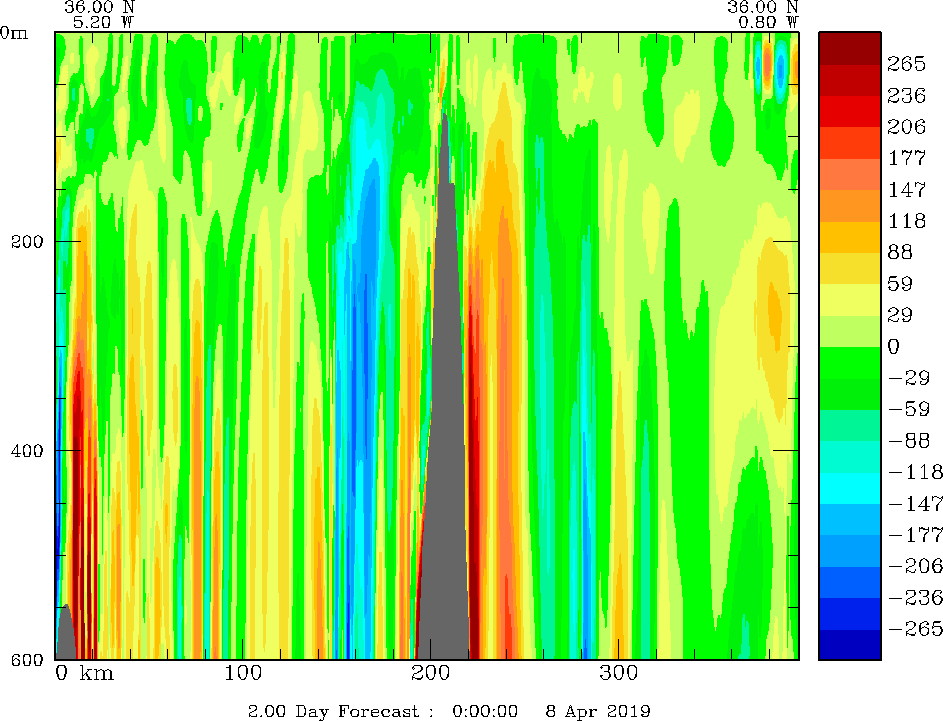
Task: Pick the bright green colorbar swatch just below 0
Action: click(850, 362)
